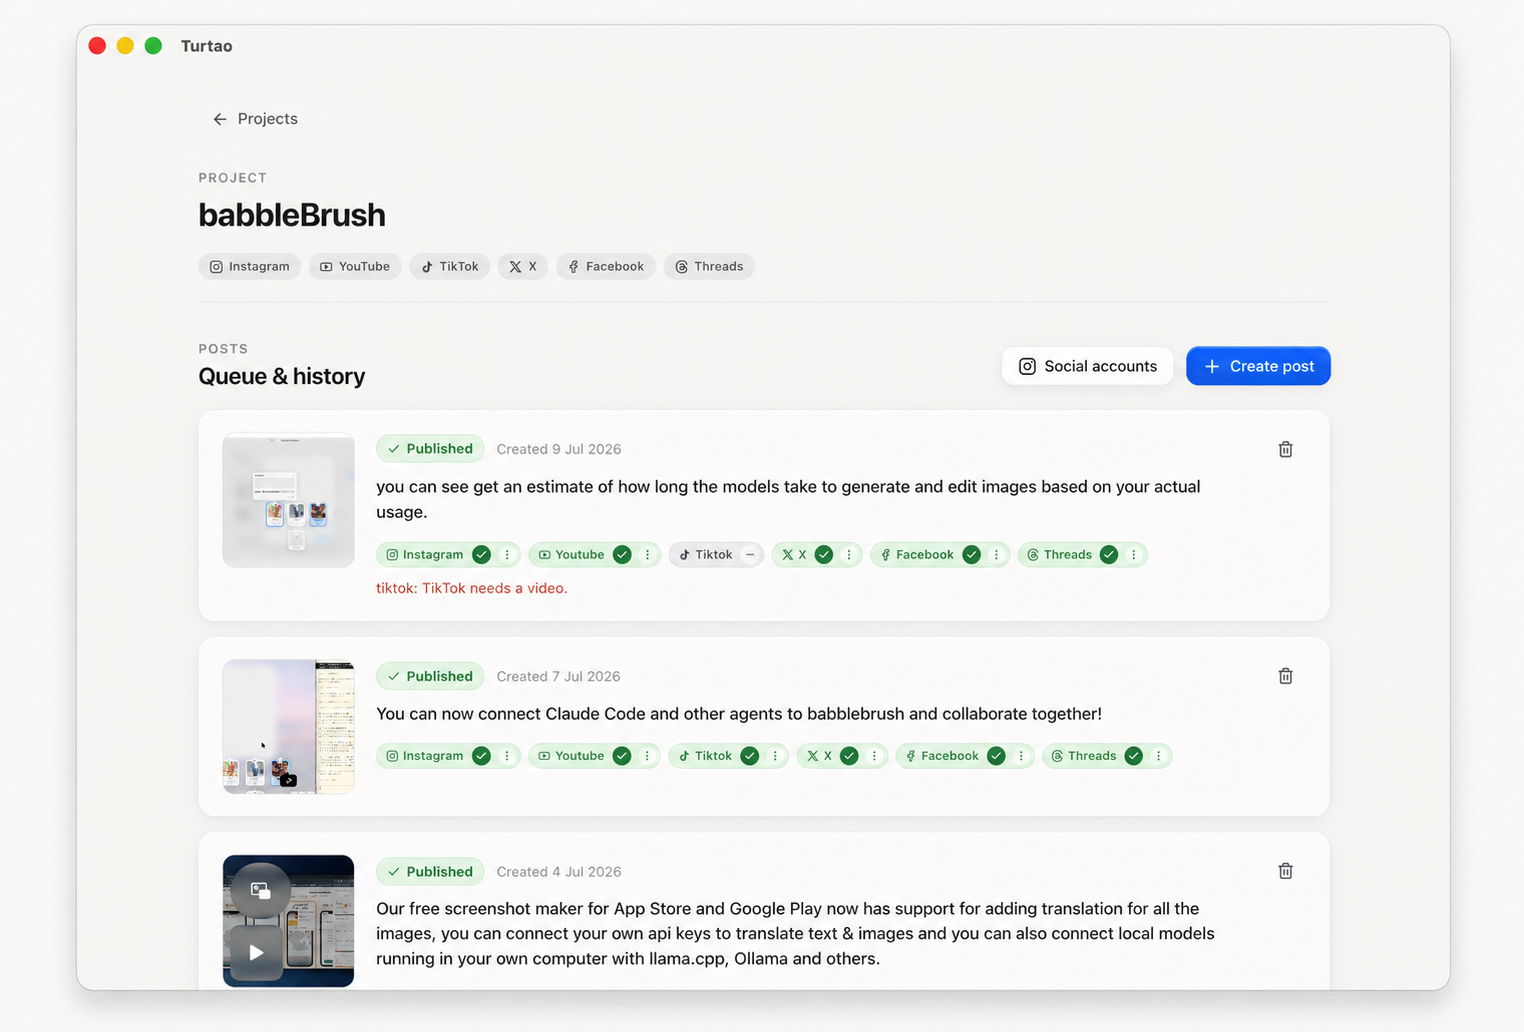Click X green checkmark on 7 Jul post
This screenshot has height=1032, width=1524.
849,756
